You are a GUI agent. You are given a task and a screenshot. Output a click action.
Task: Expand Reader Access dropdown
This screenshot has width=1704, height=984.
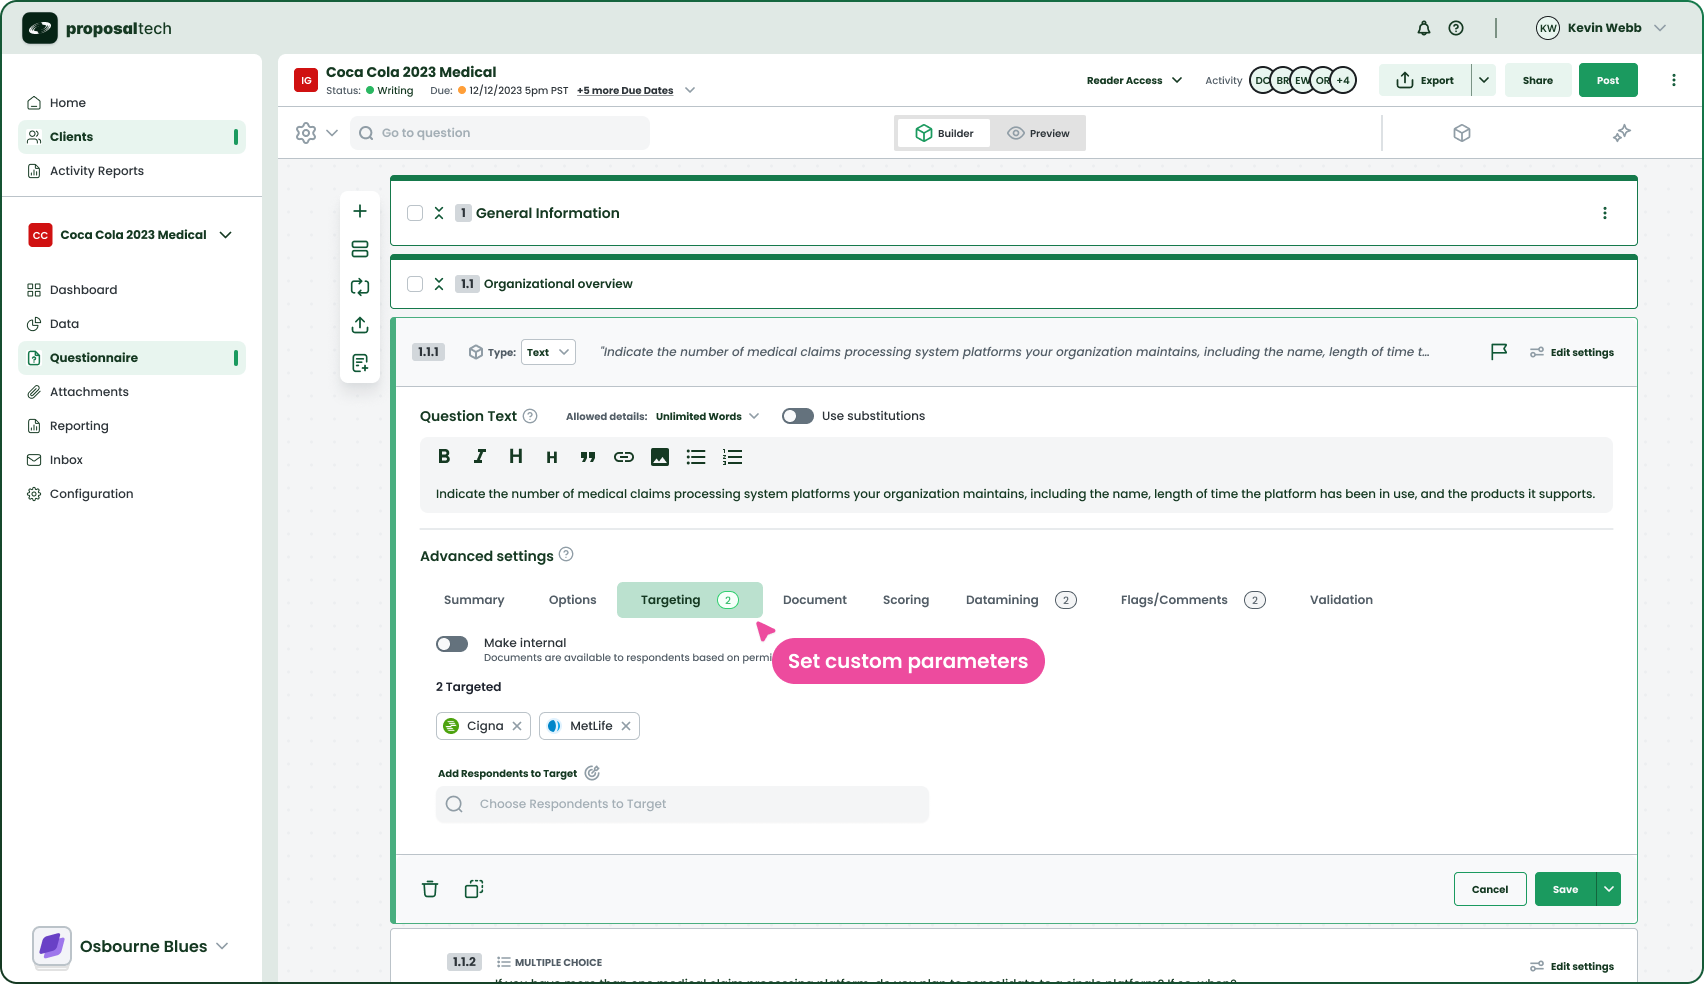click(1135, 80)
